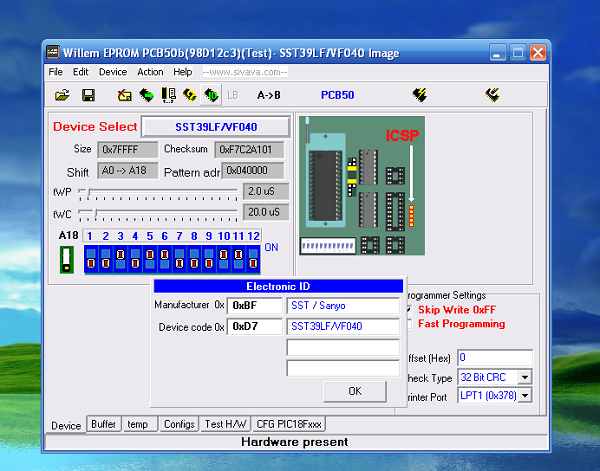This screenshot has height=471, width=600.
Task: Save buffer with the floppy disk icon
Action: click(x=88, y=95)
